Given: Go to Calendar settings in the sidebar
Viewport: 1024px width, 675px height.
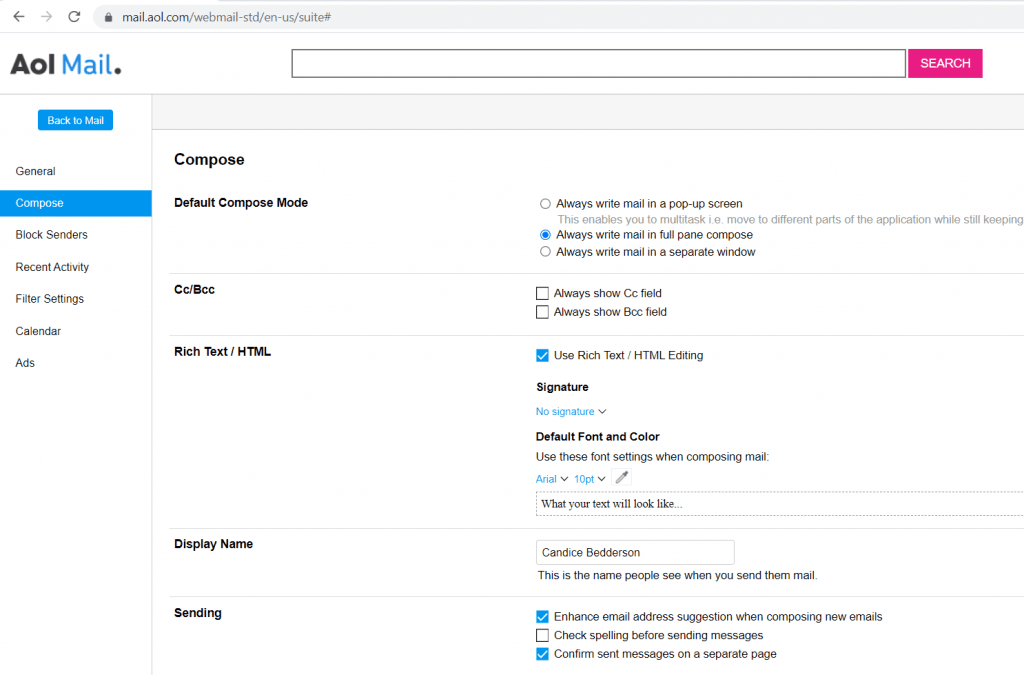Looking at the screenshot, I should coord(39,330).
